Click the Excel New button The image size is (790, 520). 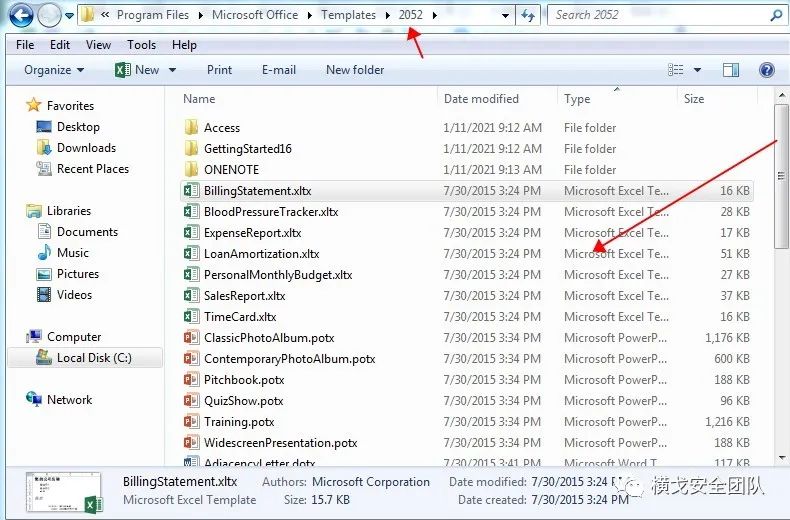(x=137, y=70)
